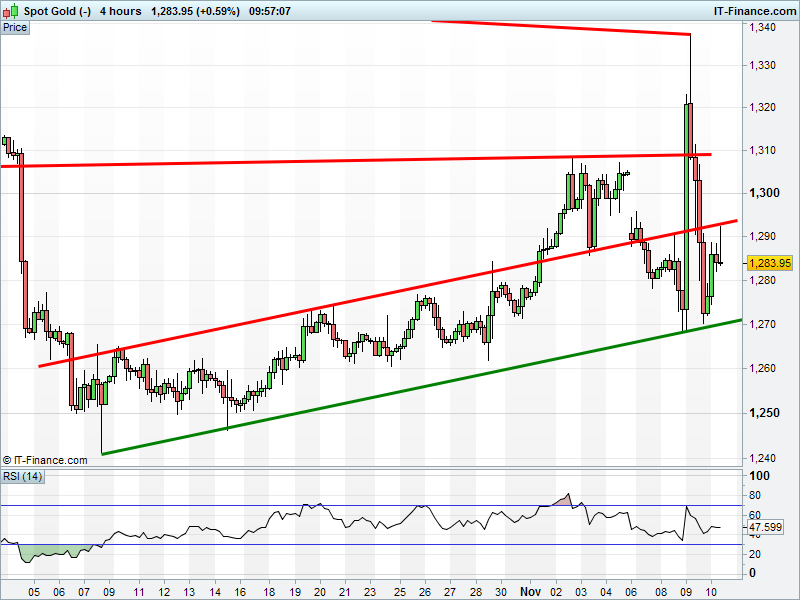Click the date label 10 on time axis
The image size is (800, 600).
tap(711, 592)
